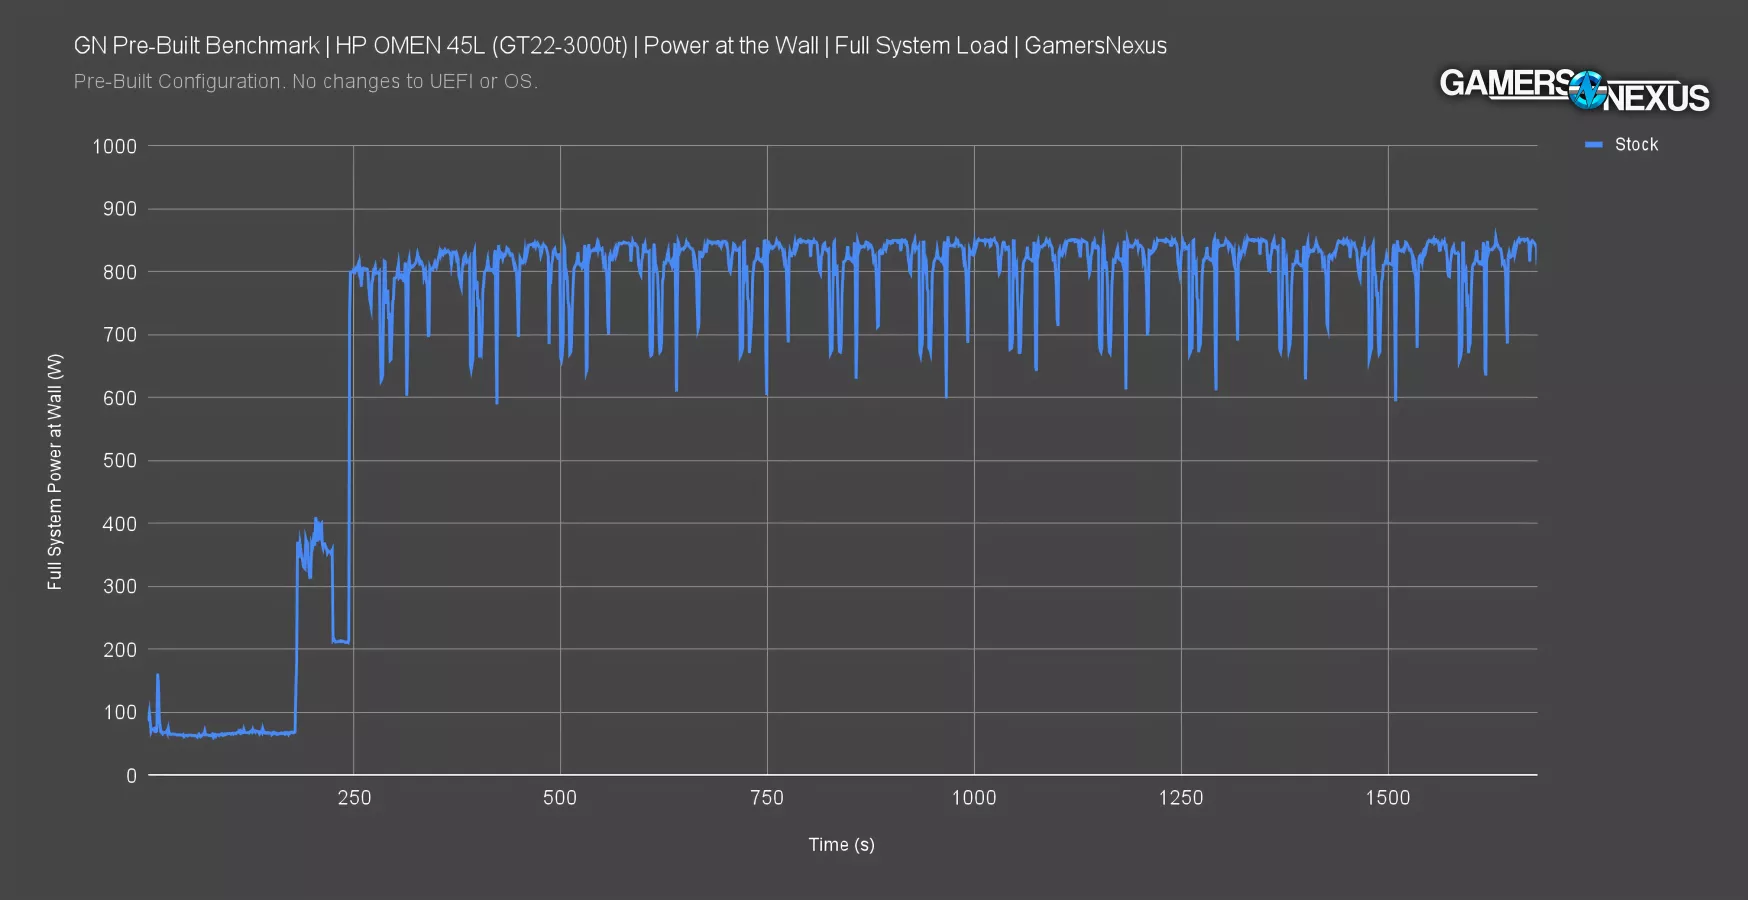Click the 1250 label on the time axis
Viewport: 1748px width, 900px height.
1181,798
